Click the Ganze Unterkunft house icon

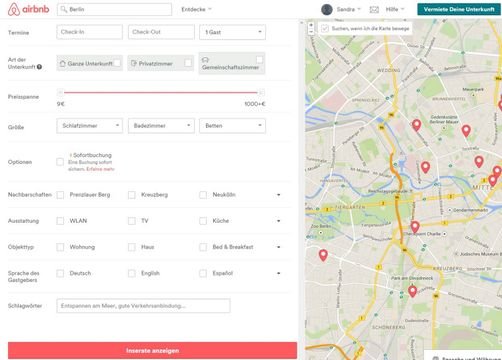tap(62, 63)
